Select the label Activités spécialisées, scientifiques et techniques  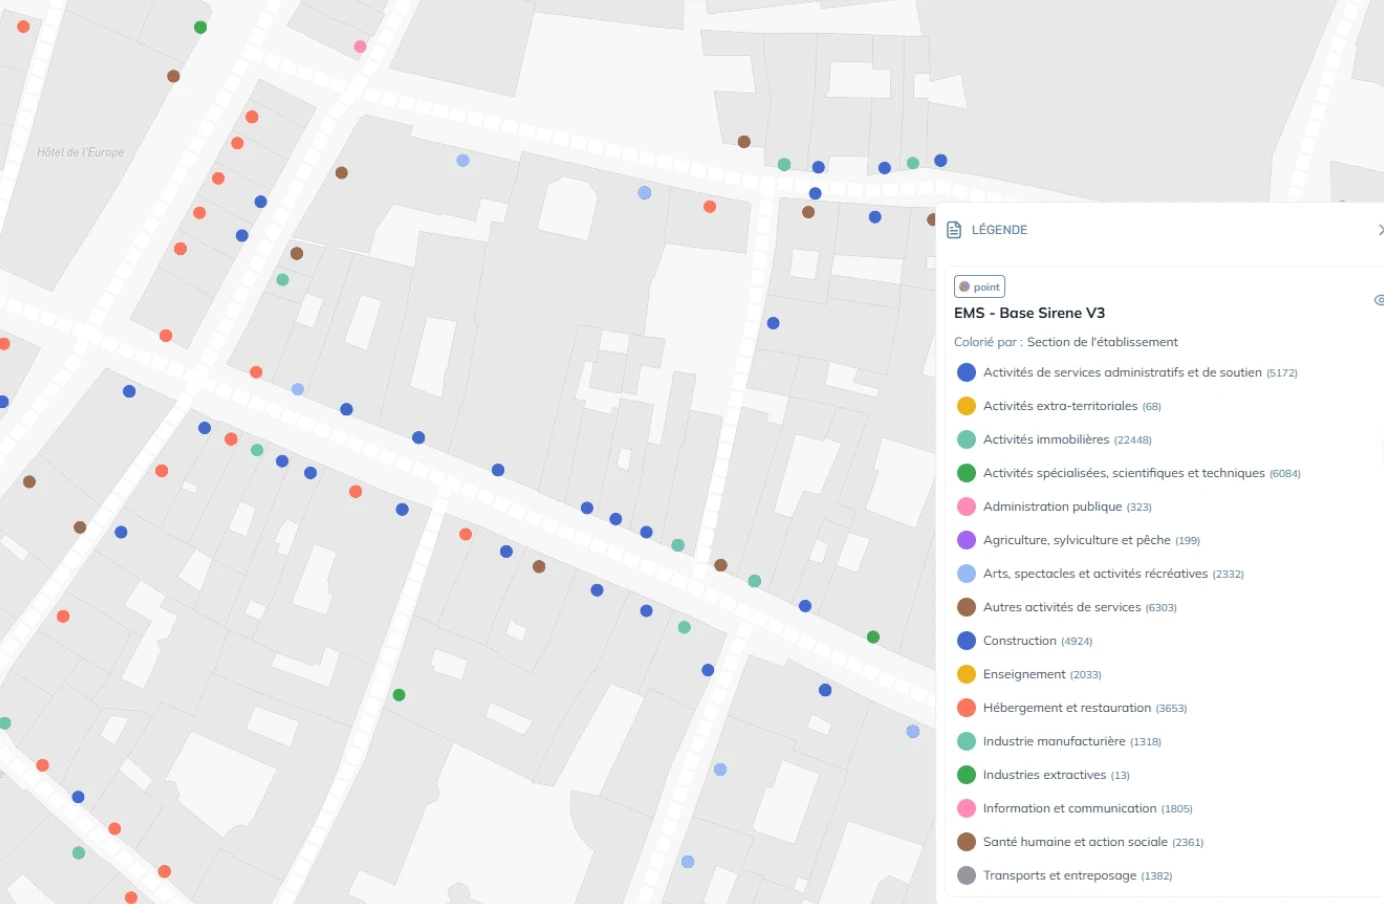(1124, 473)
